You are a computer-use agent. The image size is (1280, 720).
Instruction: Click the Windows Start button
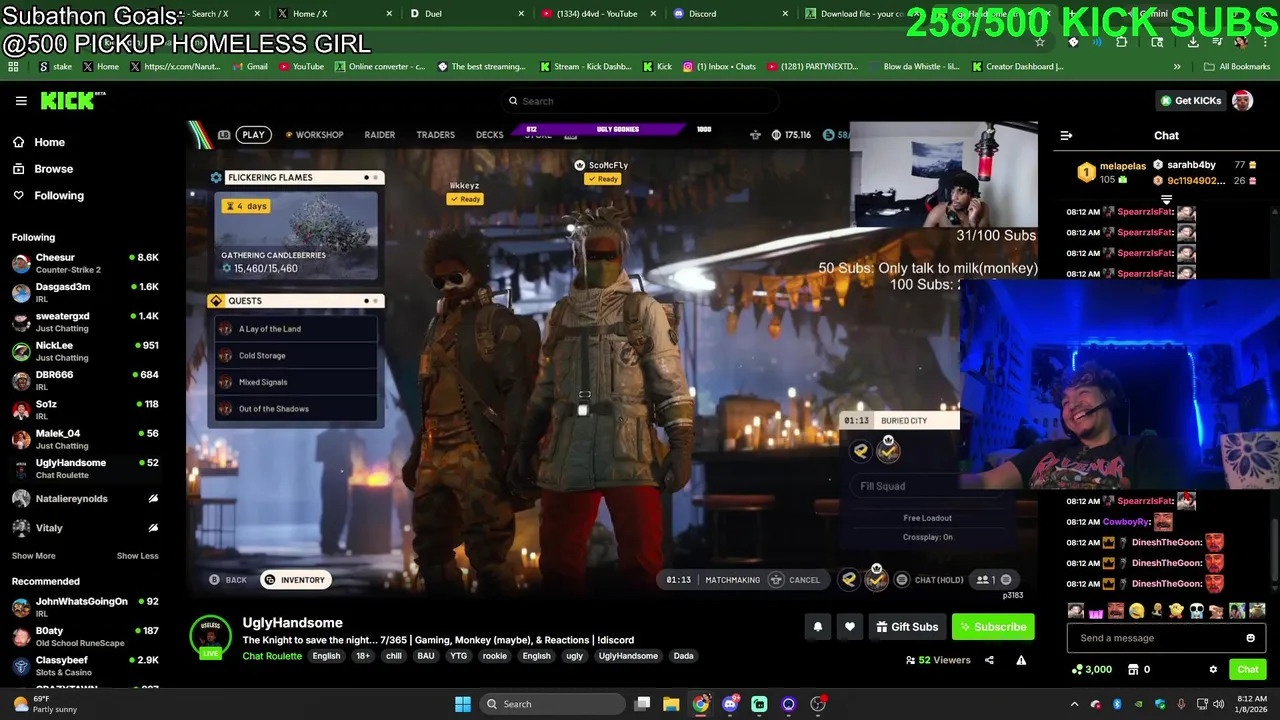click(463, 704)
